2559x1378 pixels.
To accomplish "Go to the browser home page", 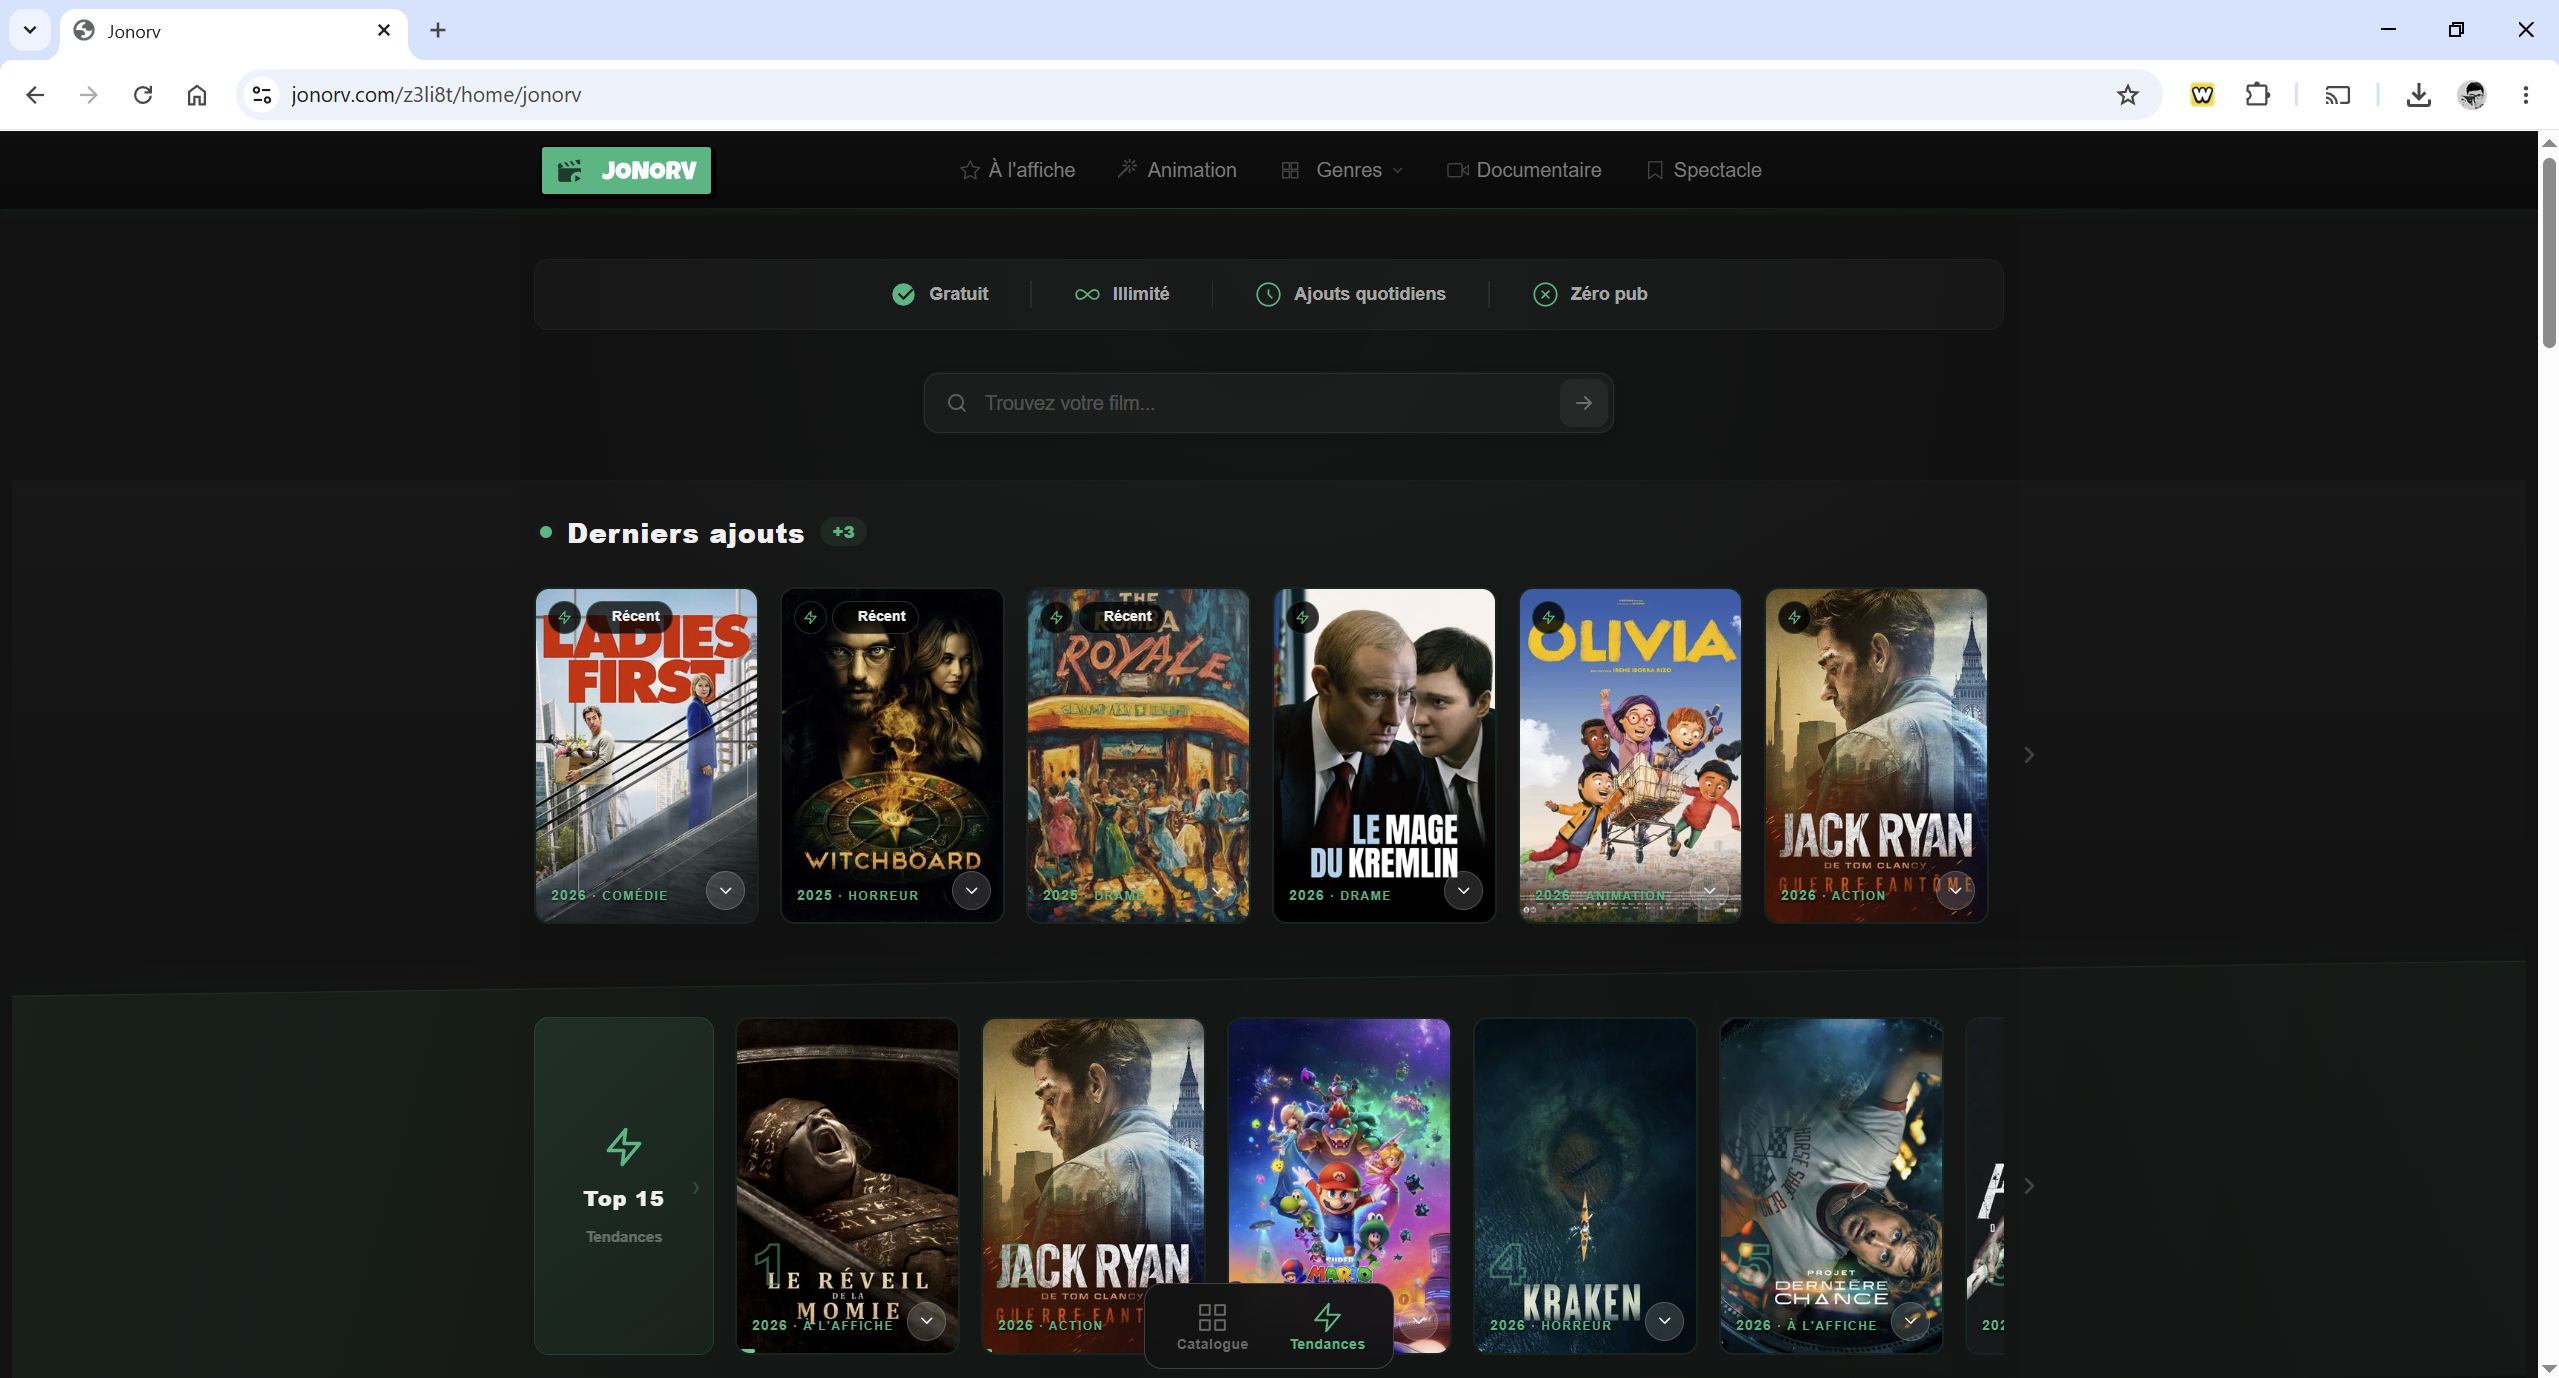I will click(197, 95).
